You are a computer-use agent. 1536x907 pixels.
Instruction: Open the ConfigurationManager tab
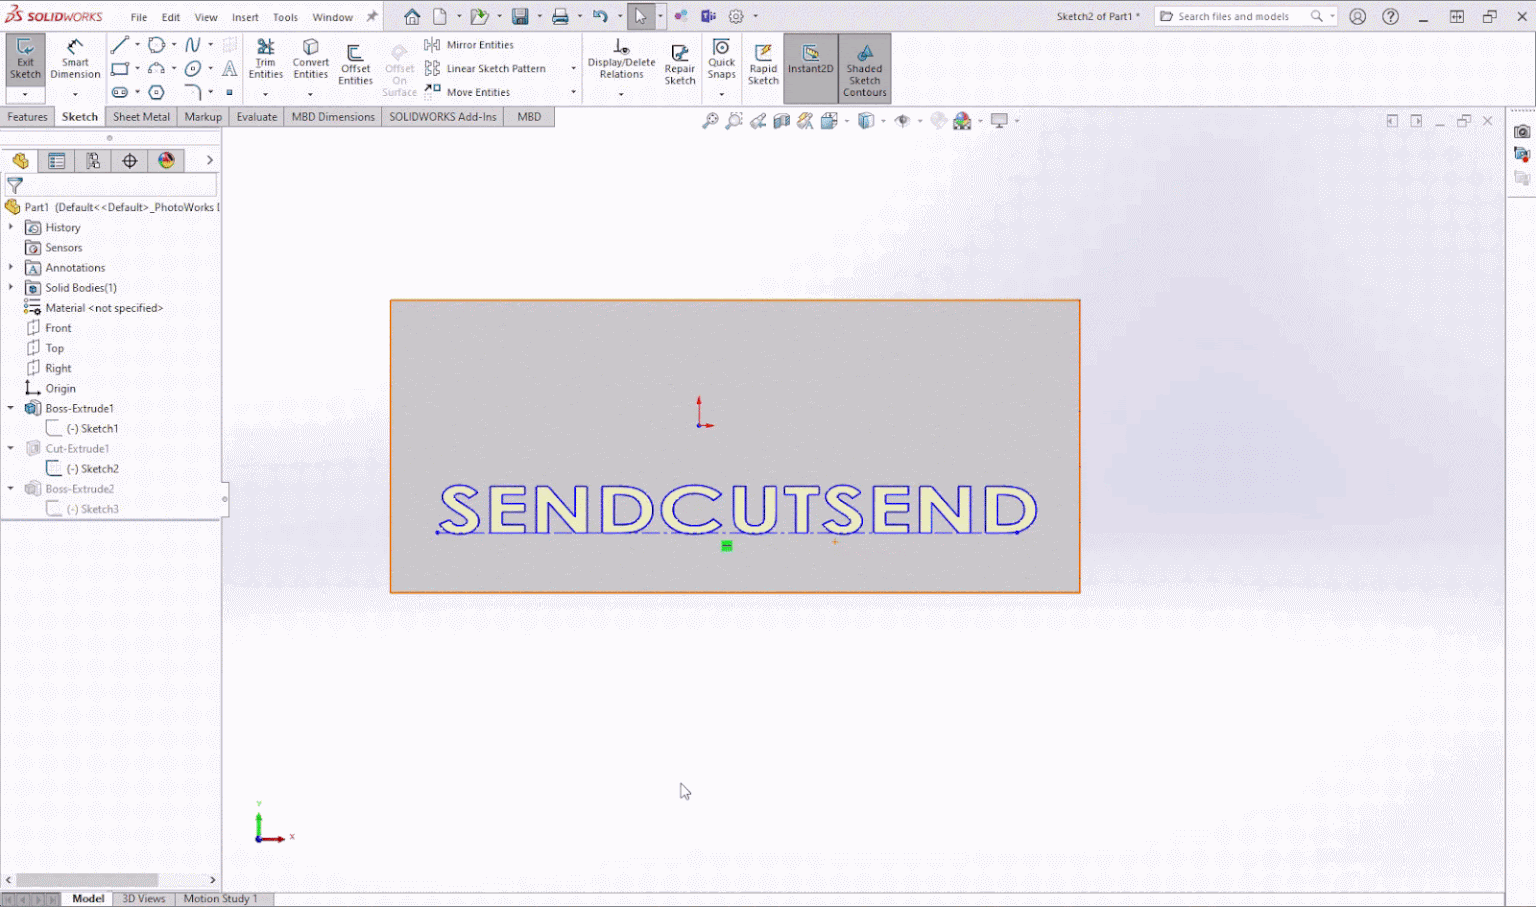tap(93, 161)
